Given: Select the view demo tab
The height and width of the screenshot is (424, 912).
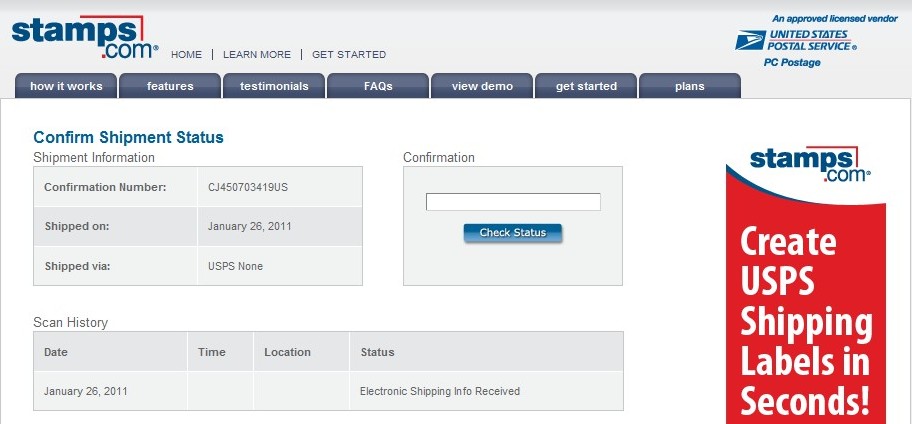Looking at the screenshot, I should coord(482,86).
